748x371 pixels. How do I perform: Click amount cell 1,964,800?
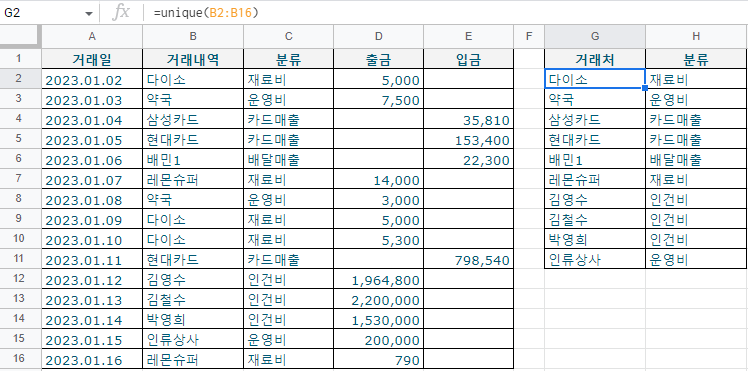(x=378, y=280)
